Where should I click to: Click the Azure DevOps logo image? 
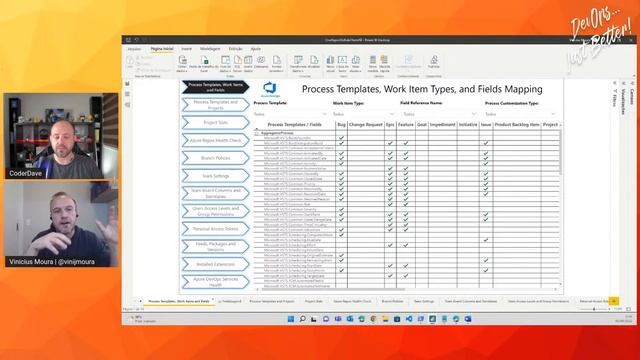point(270,89)
